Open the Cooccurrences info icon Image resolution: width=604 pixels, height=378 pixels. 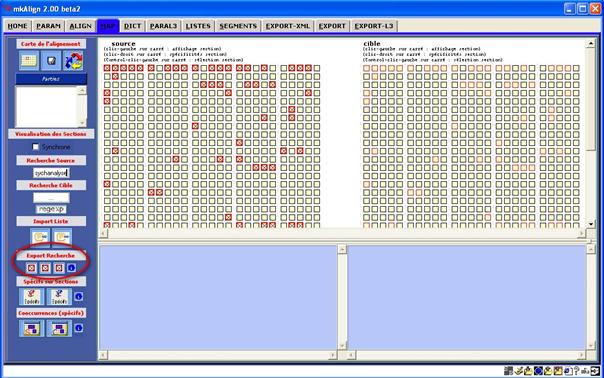[79, 328]
